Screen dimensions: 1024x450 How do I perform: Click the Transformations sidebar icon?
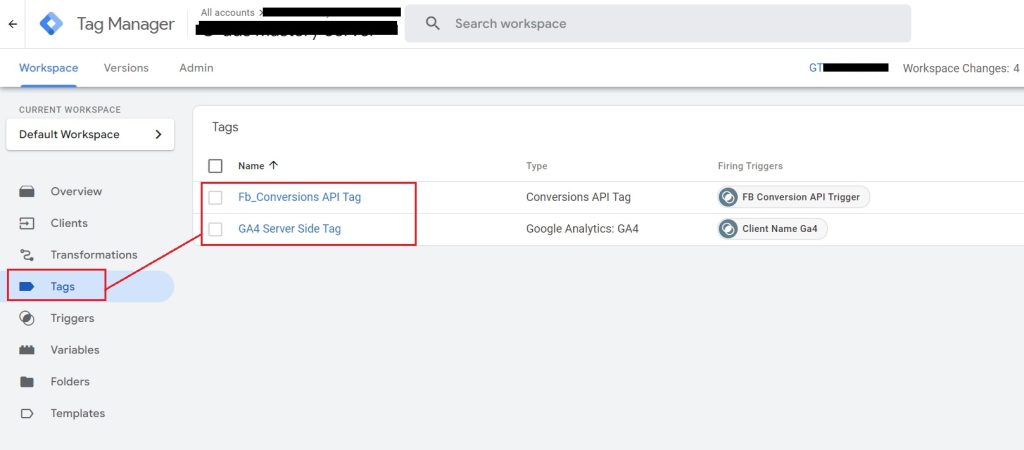click(x=27, y=255)
